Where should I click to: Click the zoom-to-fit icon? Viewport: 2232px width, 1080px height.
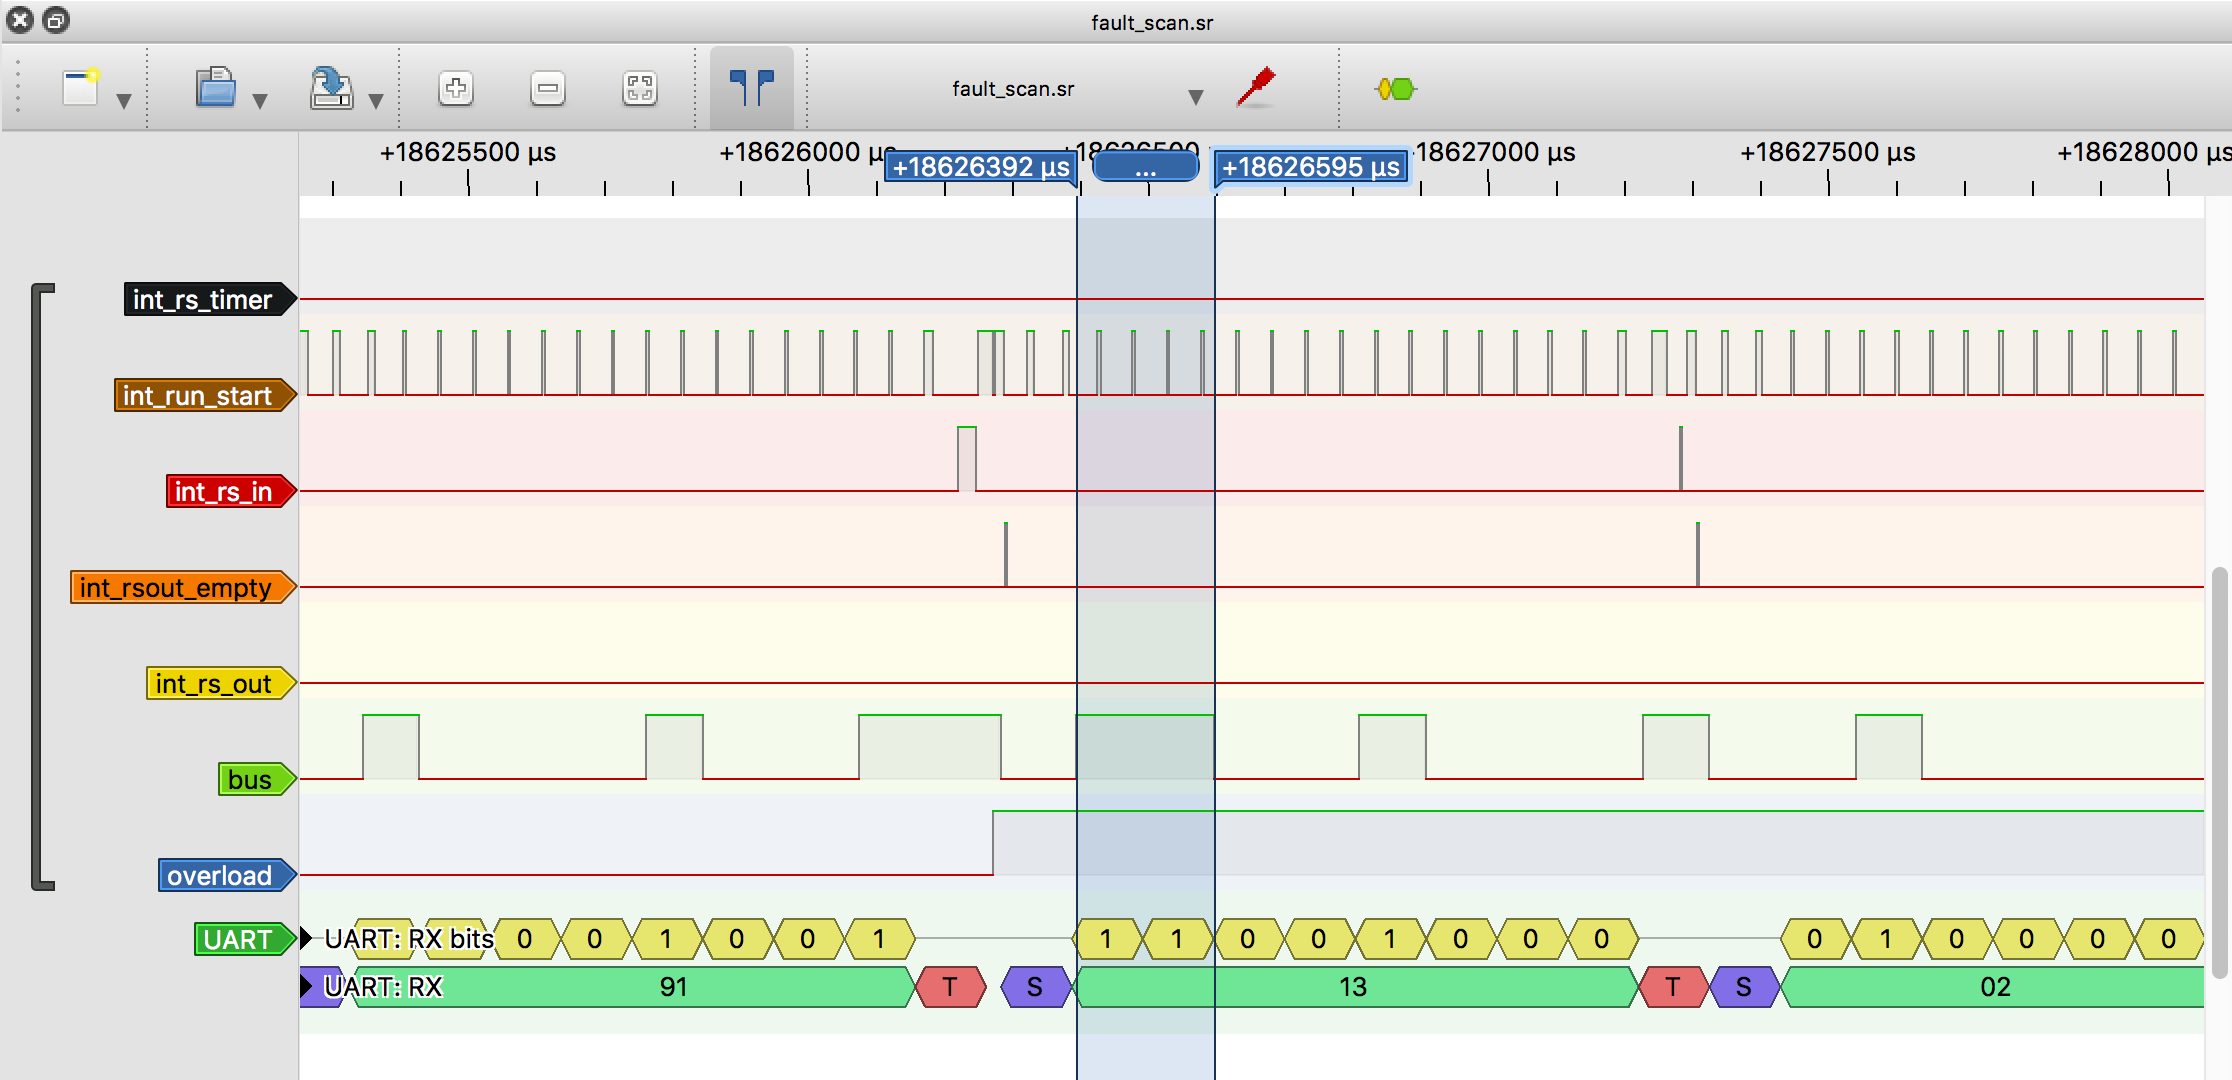pos(639,88)
